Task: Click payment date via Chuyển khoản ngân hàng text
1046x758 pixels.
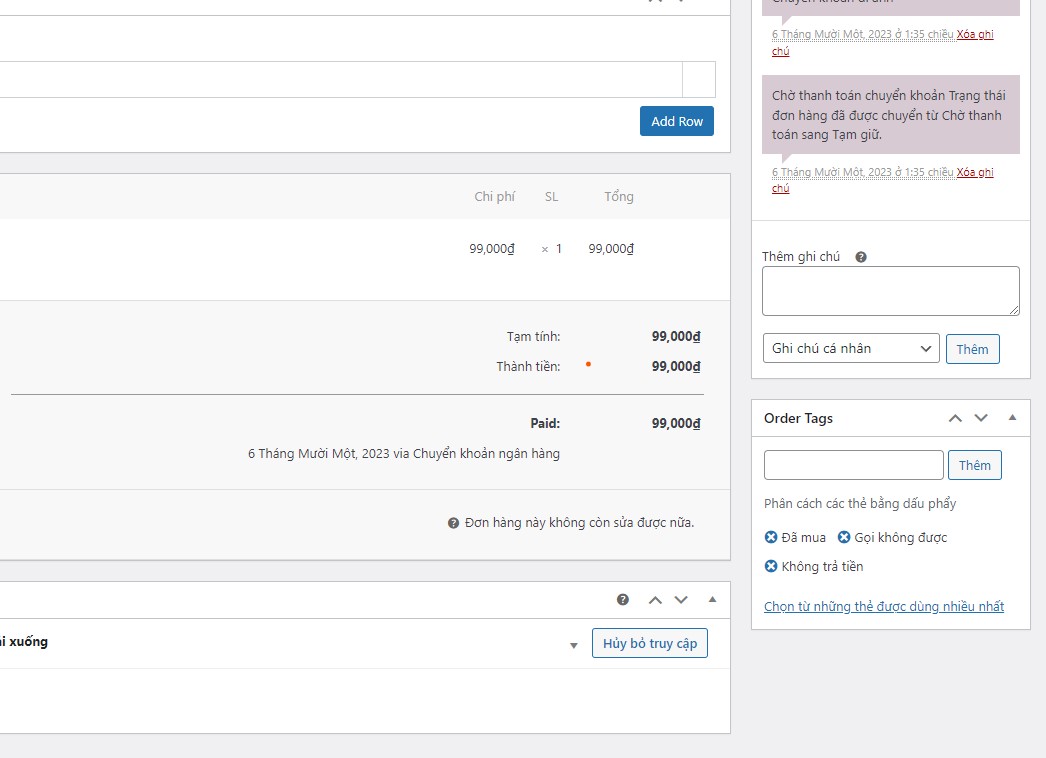Action: (404, 454)
